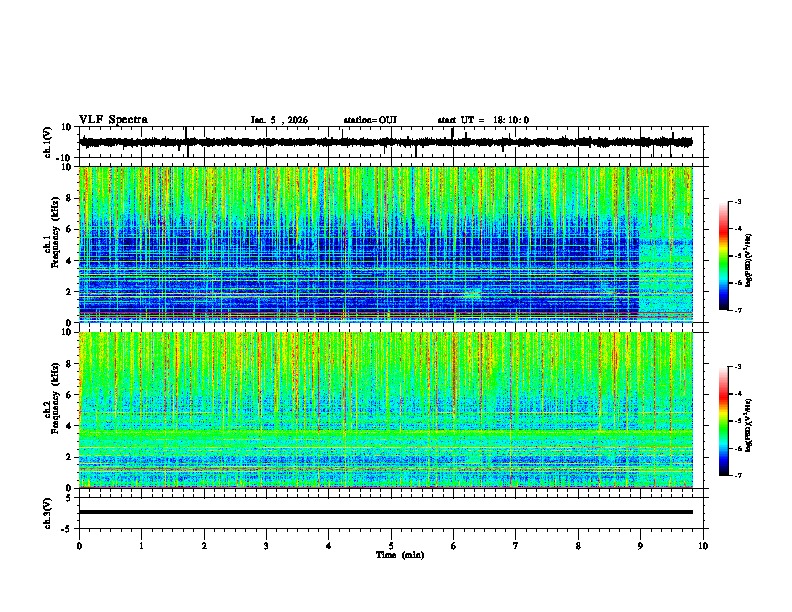Click the "3" tick on the time axis
792x612 pixels.
click(266, 546)
